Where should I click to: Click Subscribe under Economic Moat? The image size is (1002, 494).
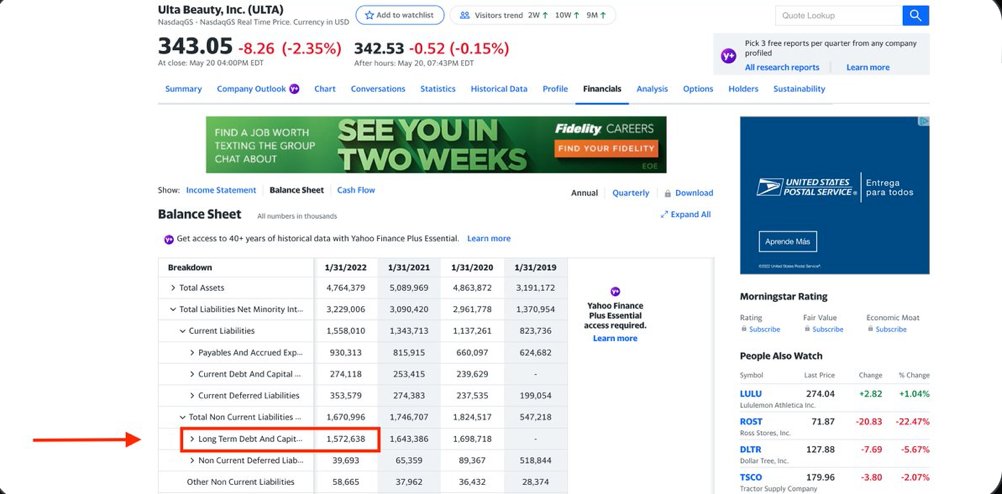click(891, 330)
